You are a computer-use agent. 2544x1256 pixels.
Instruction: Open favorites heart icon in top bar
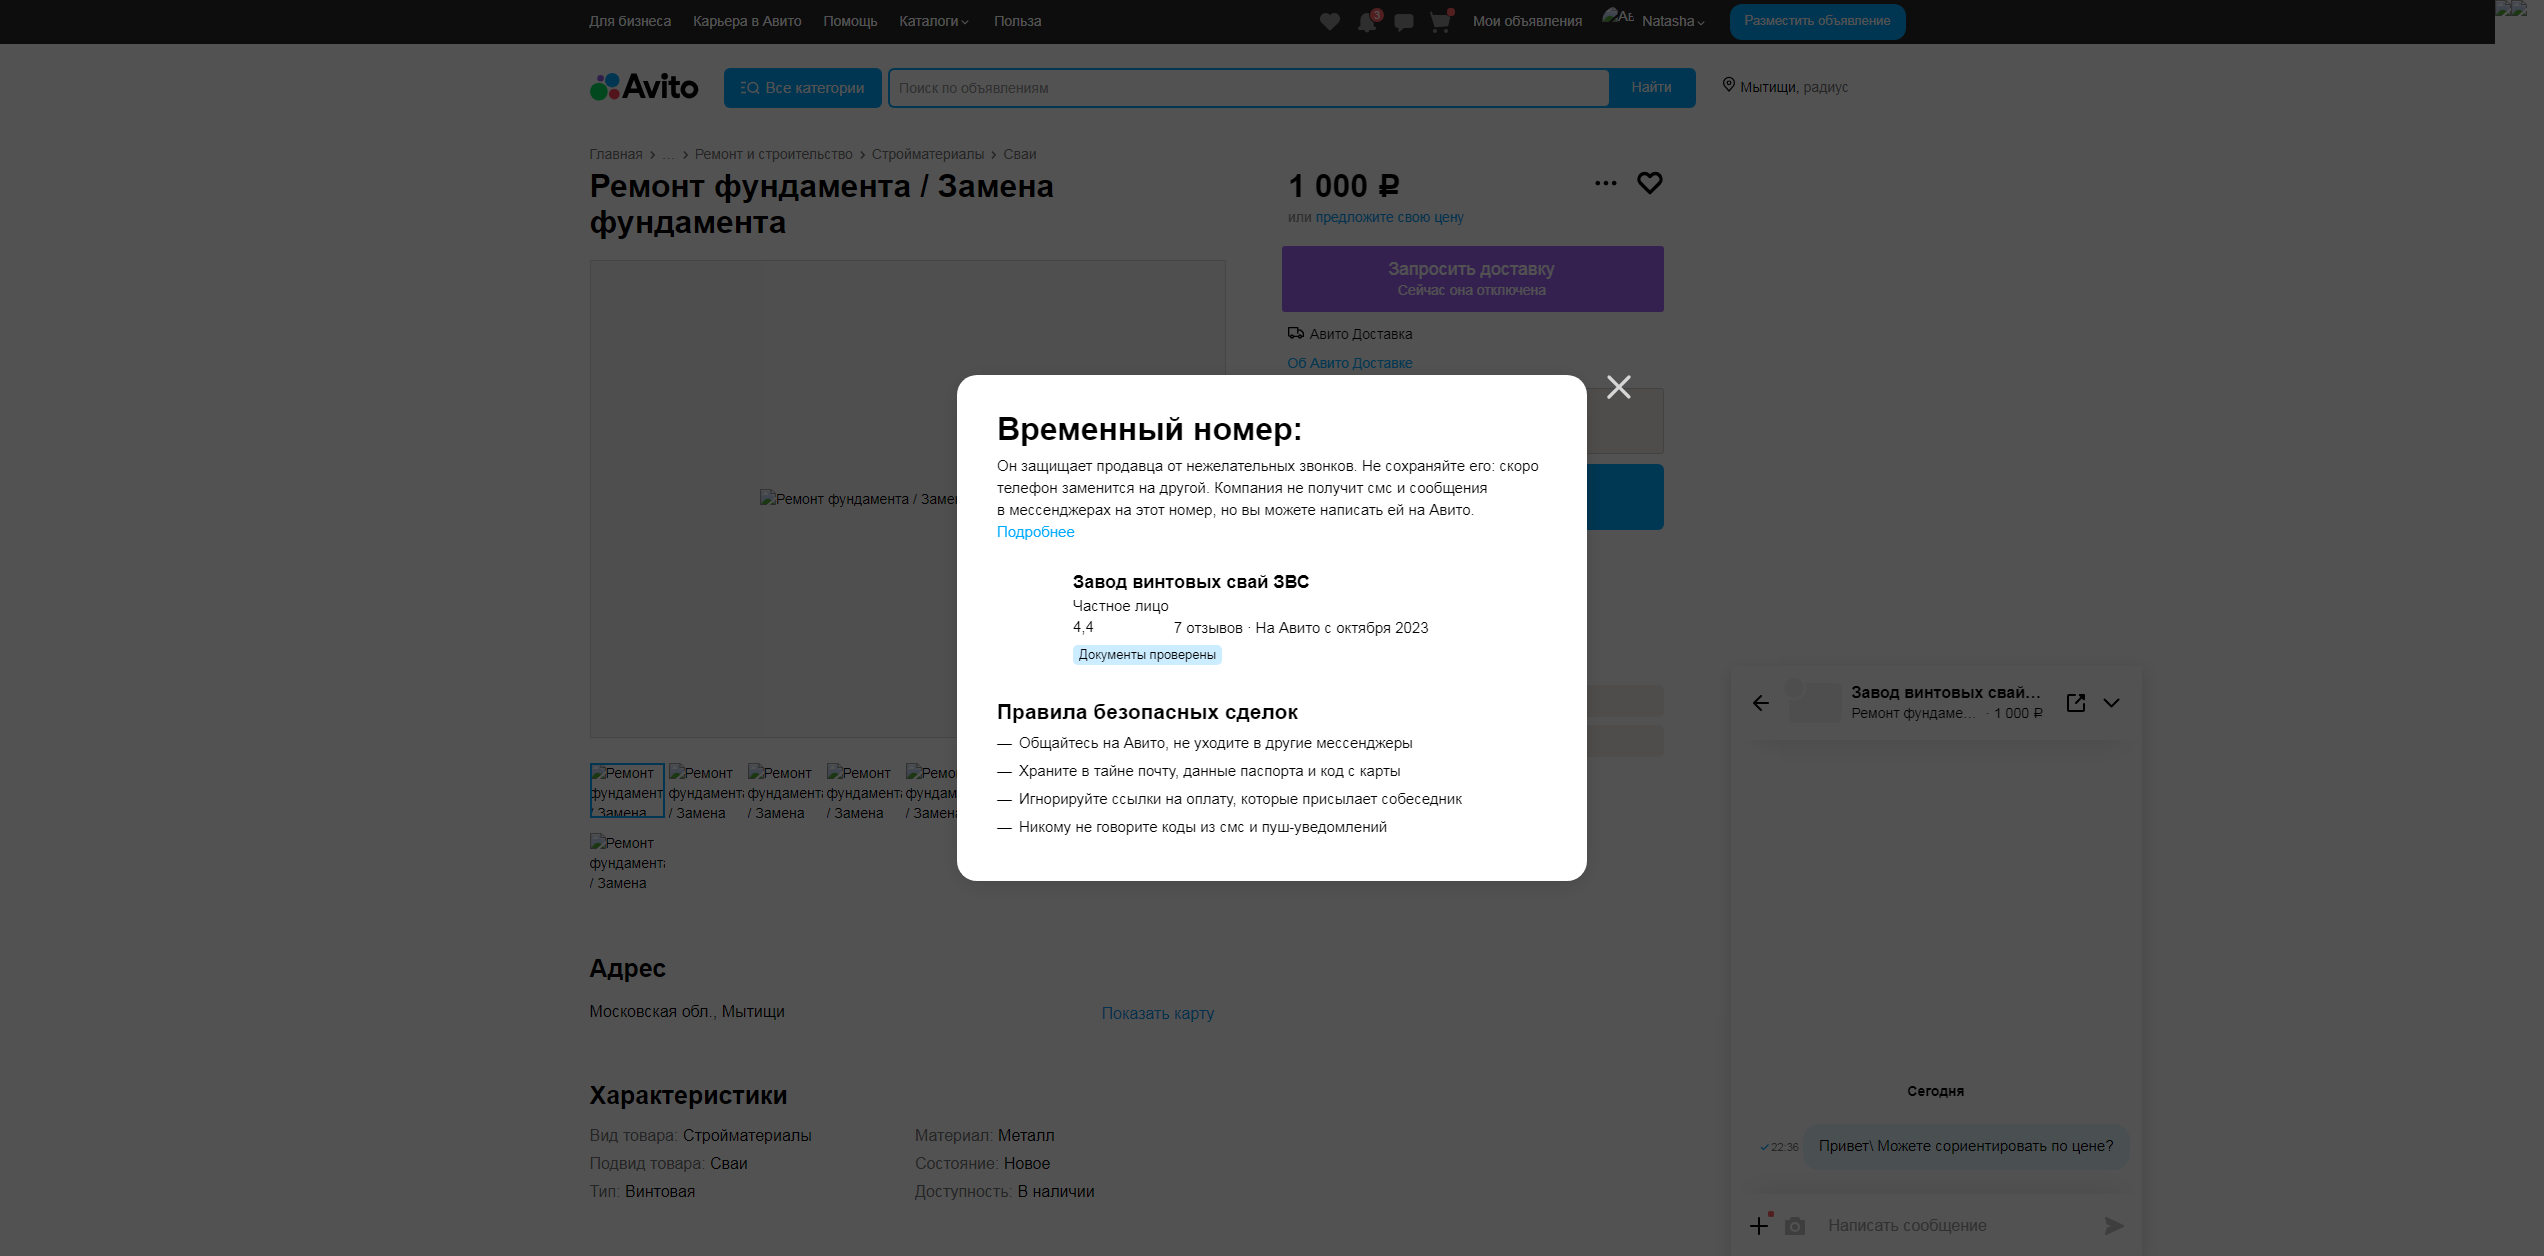pos(1329,21)
